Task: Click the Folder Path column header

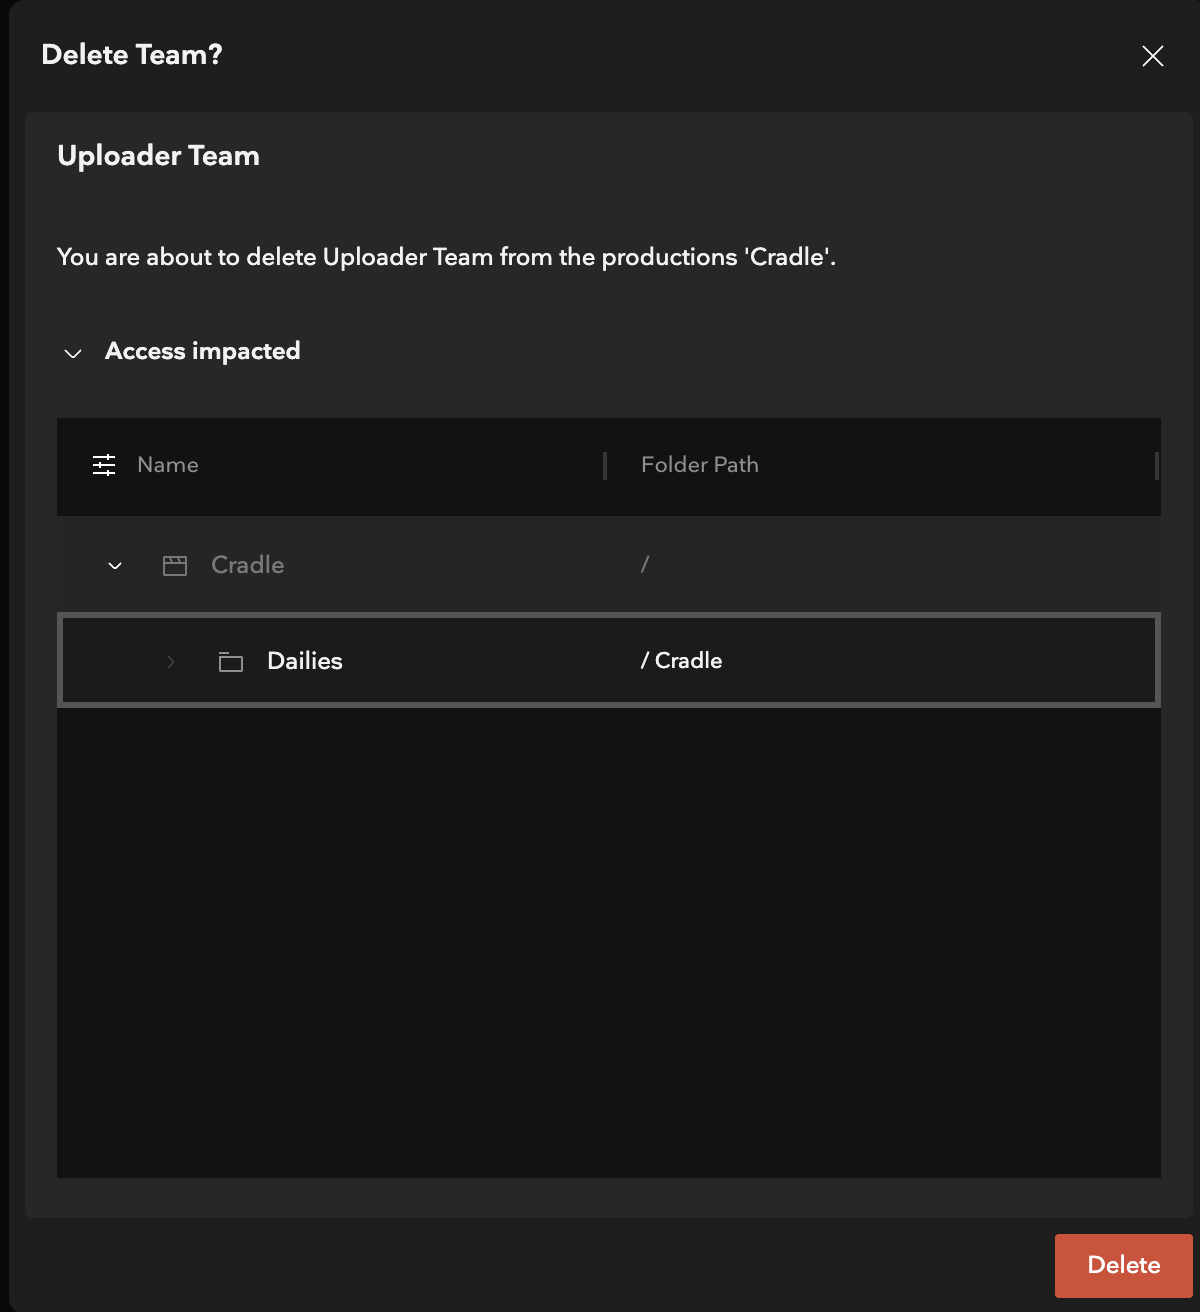Action: pos(700,464)
